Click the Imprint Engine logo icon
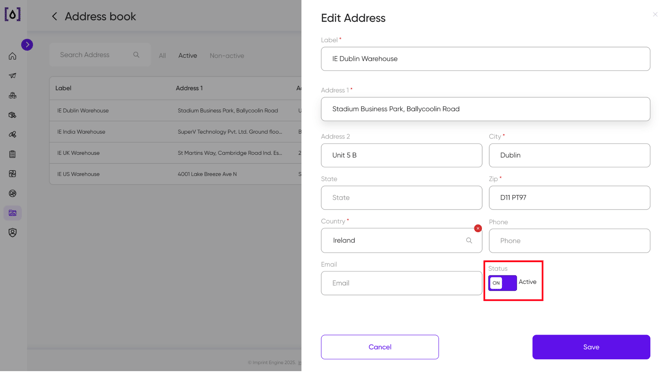This screenshot has height=376, width=670. [12, 14]
